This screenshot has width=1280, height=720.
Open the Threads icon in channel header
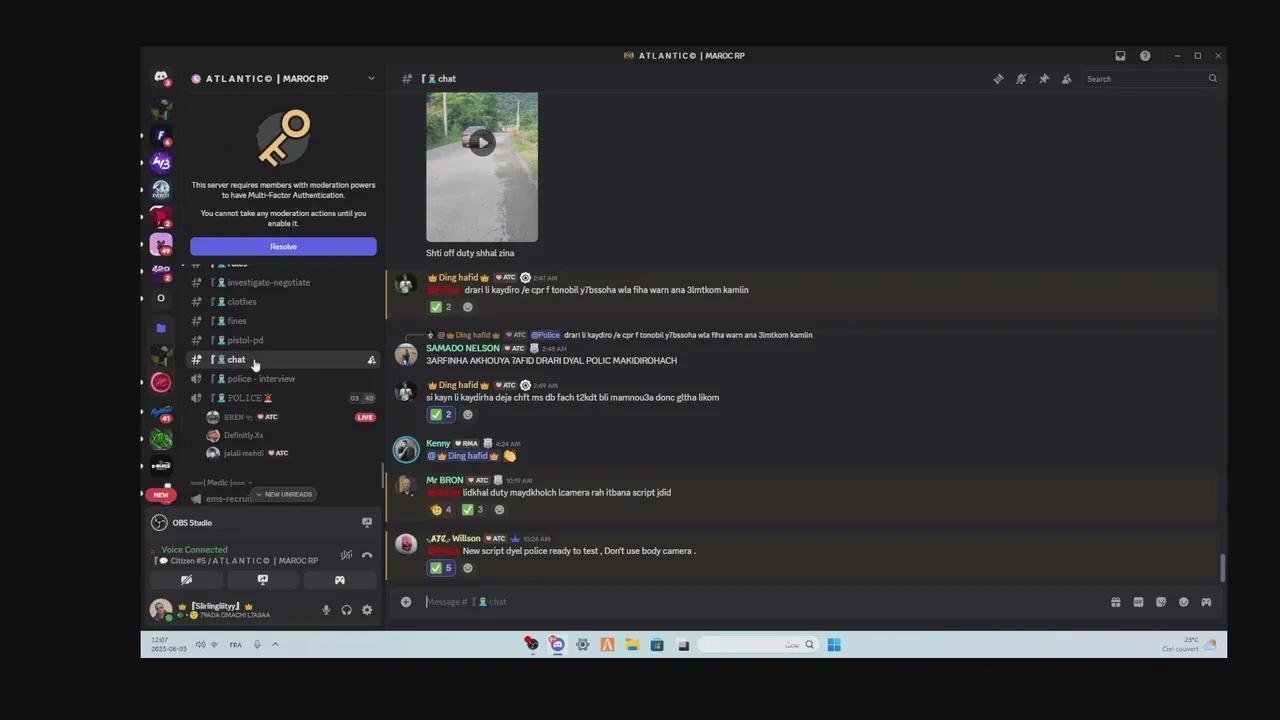998,79
